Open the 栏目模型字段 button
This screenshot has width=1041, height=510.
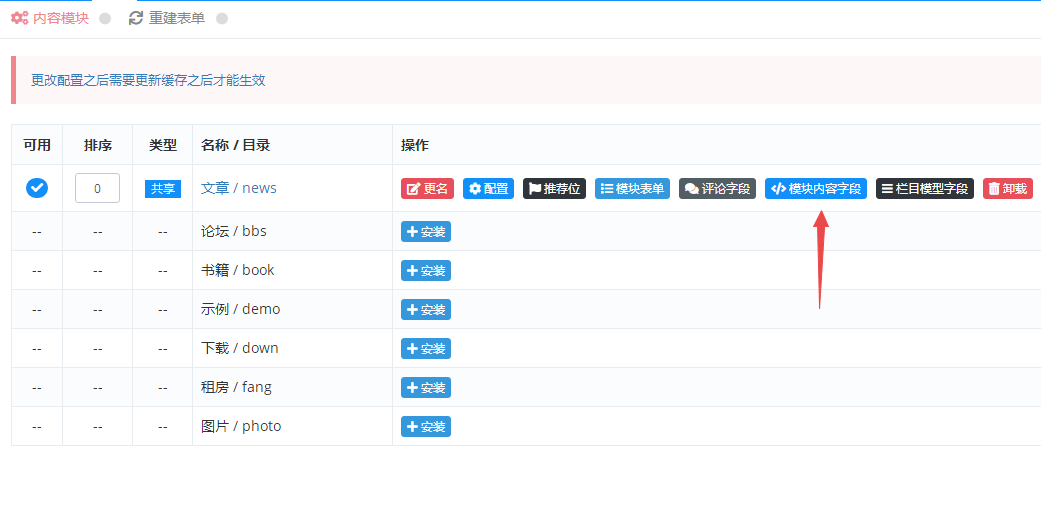point(924,189)
